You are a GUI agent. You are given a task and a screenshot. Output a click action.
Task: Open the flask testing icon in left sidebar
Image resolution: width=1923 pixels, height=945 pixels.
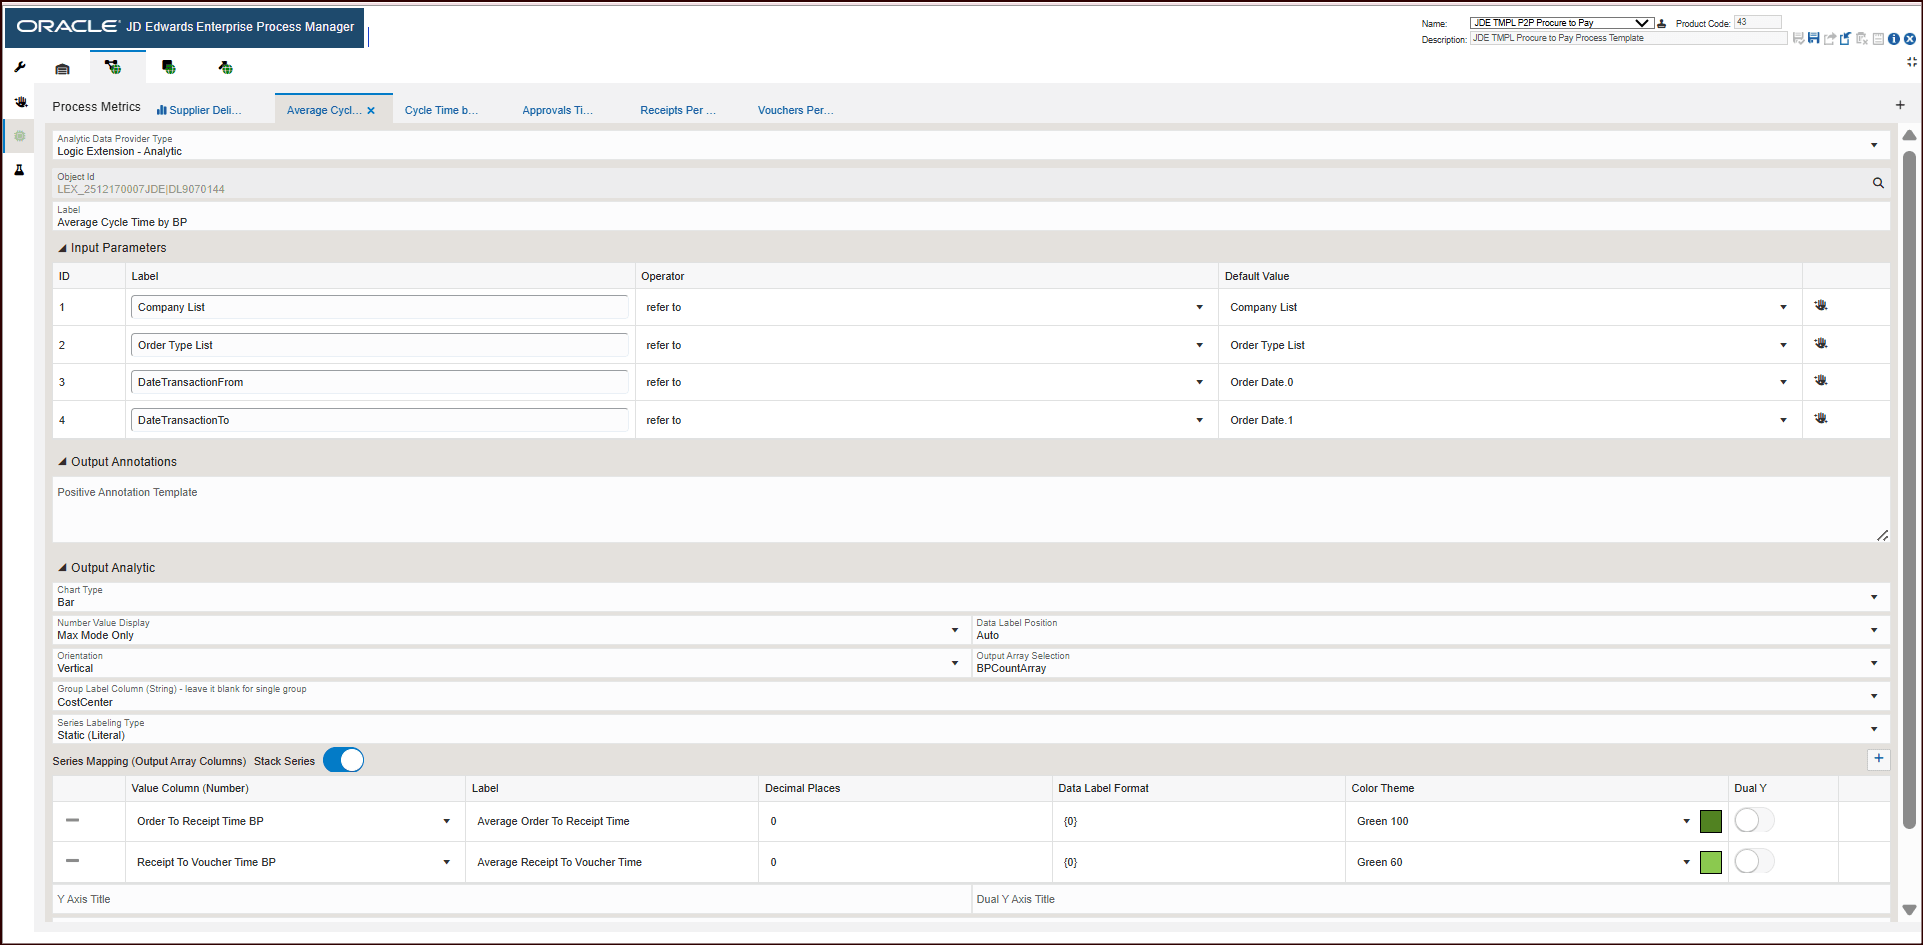(x=19, y=170)
